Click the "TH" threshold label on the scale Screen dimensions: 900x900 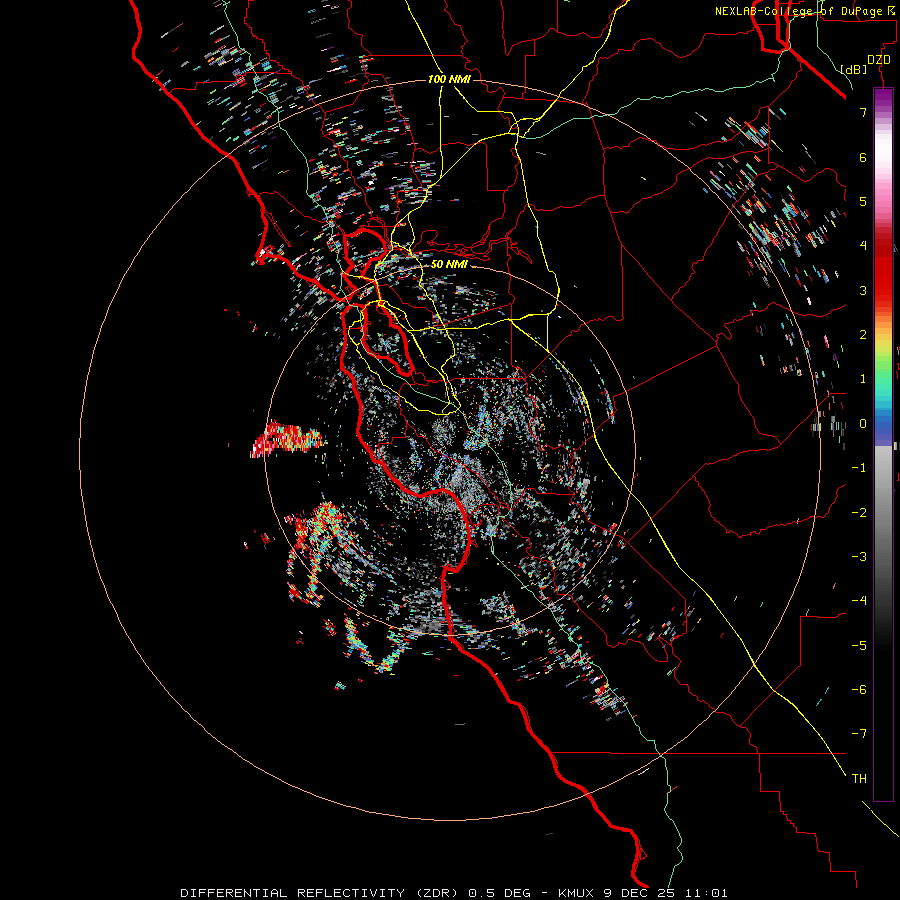[859, 779]
